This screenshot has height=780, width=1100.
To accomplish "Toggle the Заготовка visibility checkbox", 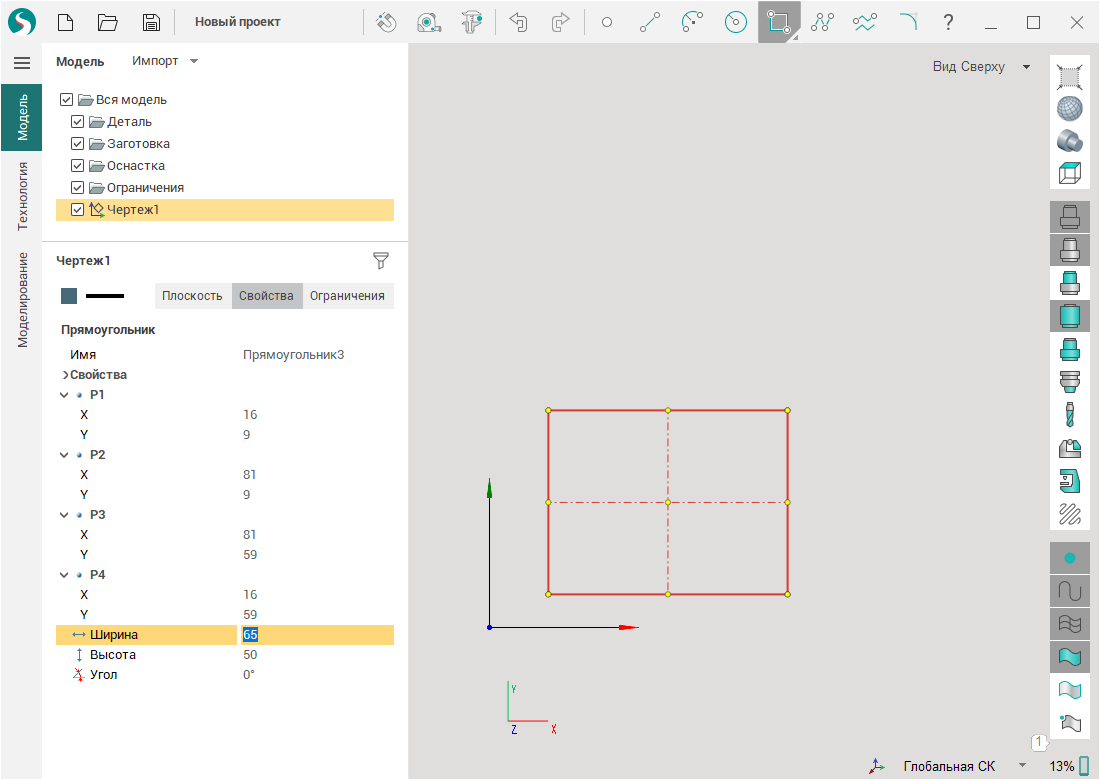I will pos(78,144).
